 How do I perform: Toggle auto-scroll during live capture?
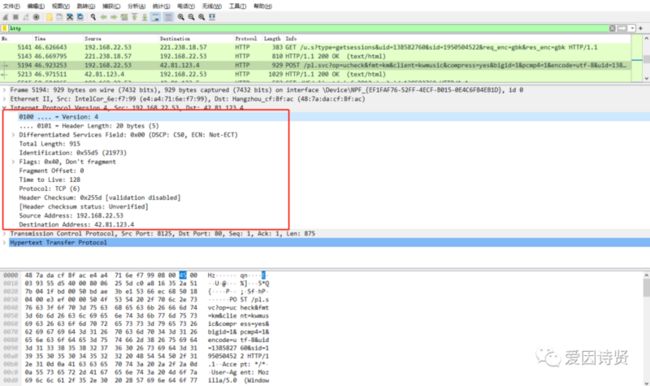[155, 17]
